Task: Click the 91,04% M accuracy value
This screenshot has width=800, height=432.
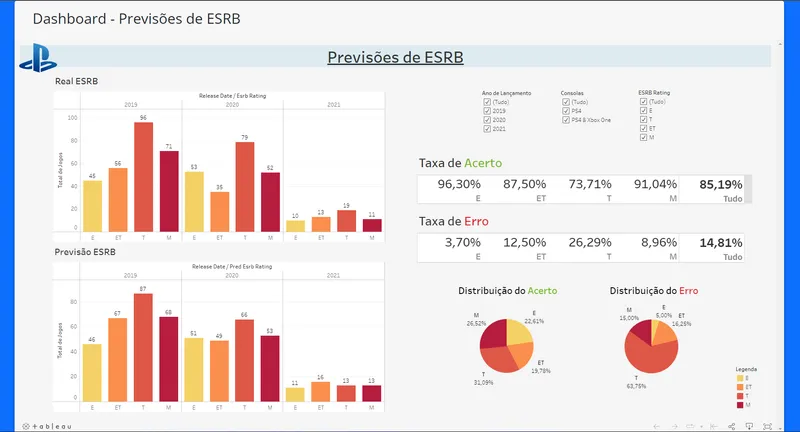Action: click(655, 184)
